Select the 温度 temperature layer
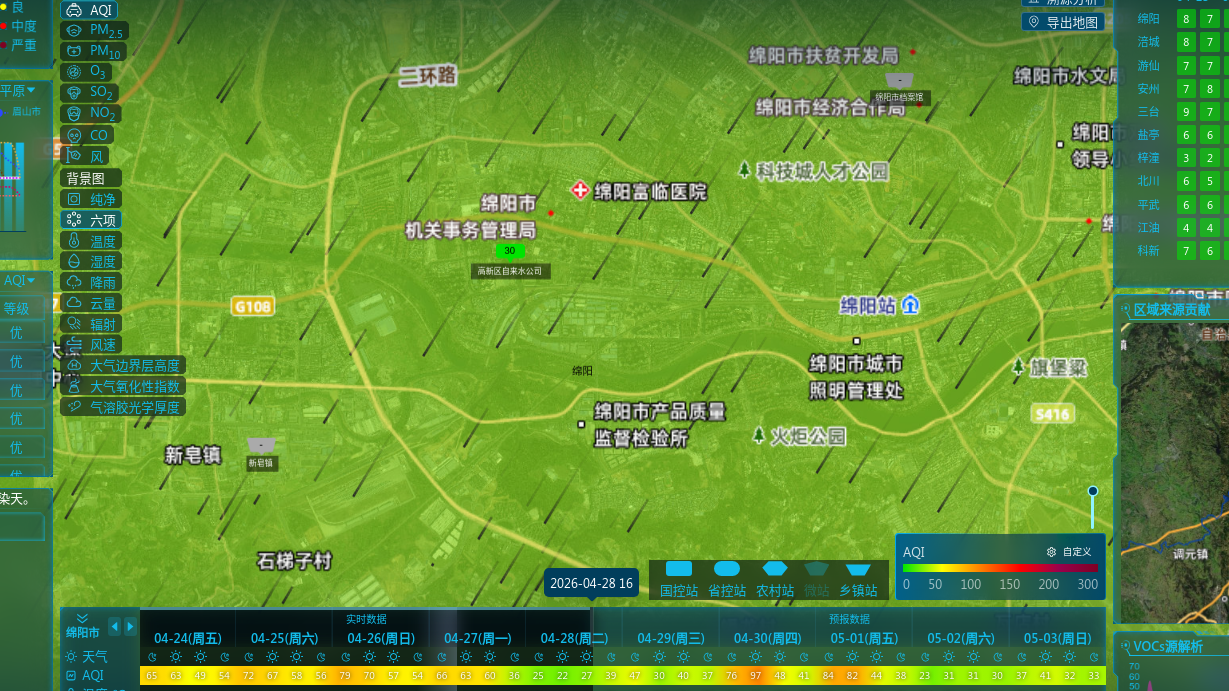 92,241
